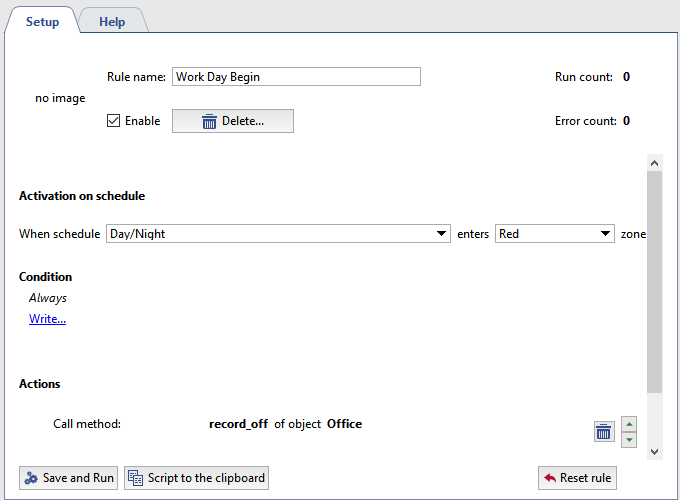Uncheck the Enable checkbox
The height and width of the screenshot is (500, 680).
(114, 121)
